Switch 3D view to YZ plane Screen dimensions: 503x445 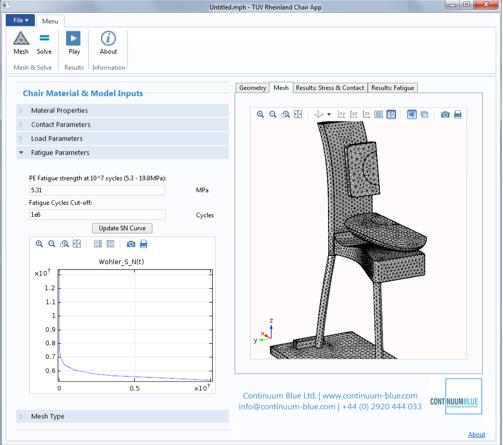coord(354,115)
